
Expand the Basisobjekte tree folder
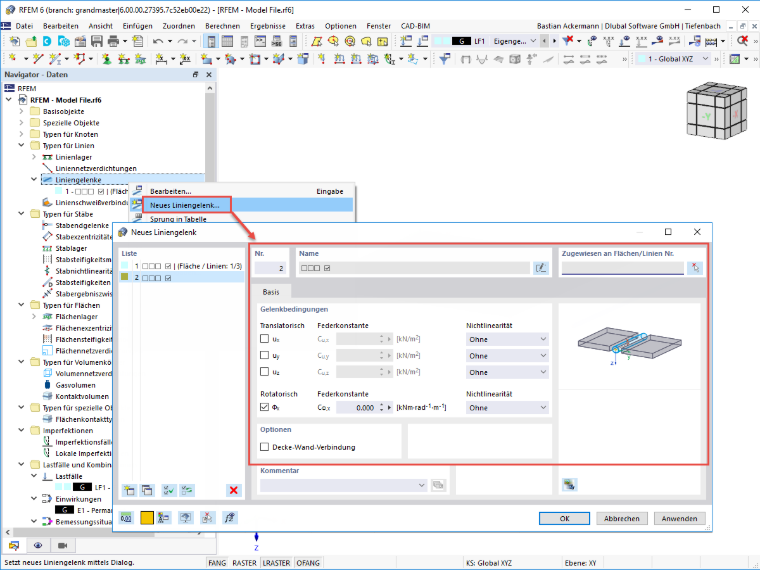pyautogui.click(x=21, y=111)
